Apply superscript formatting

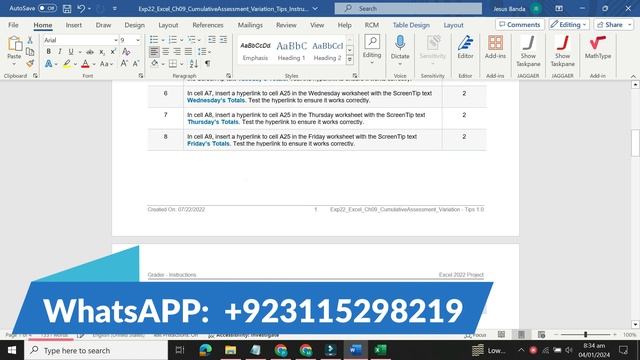pos(113,52)
